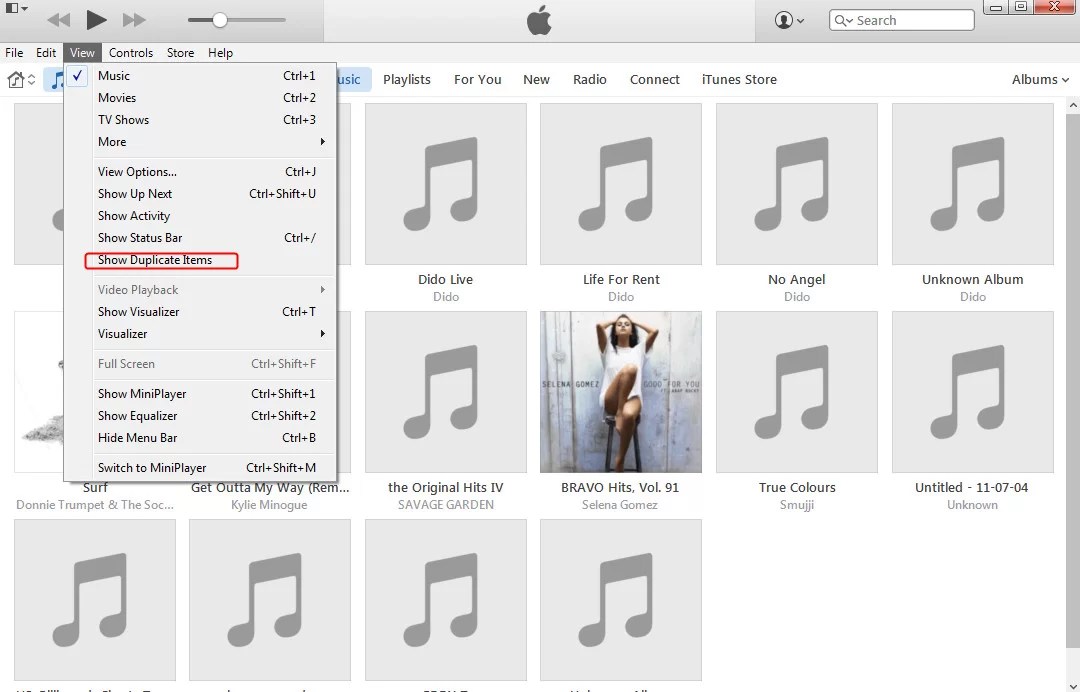Open the Albums view dropdown
The image size is (1080, 692).
click(1040, 79)
